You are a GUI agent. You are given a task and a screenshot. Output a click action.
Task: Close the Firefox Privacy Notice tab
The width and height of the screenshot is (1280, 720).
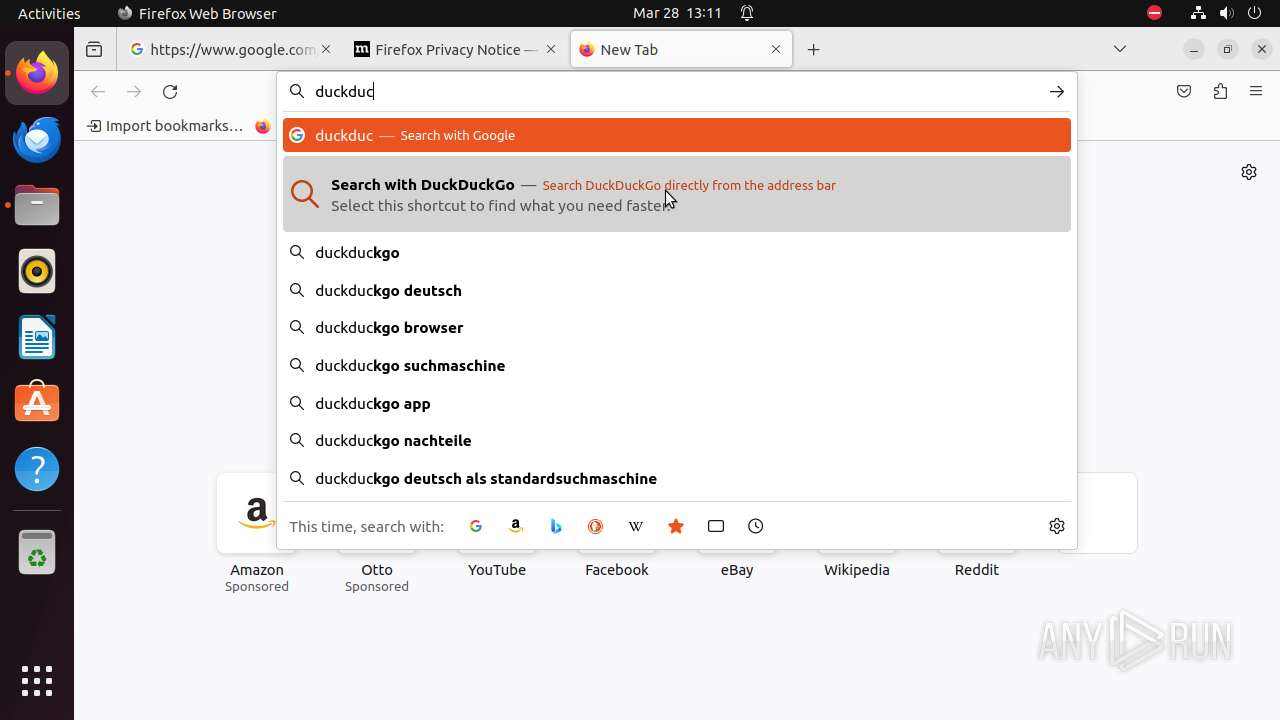coord(551,49)
